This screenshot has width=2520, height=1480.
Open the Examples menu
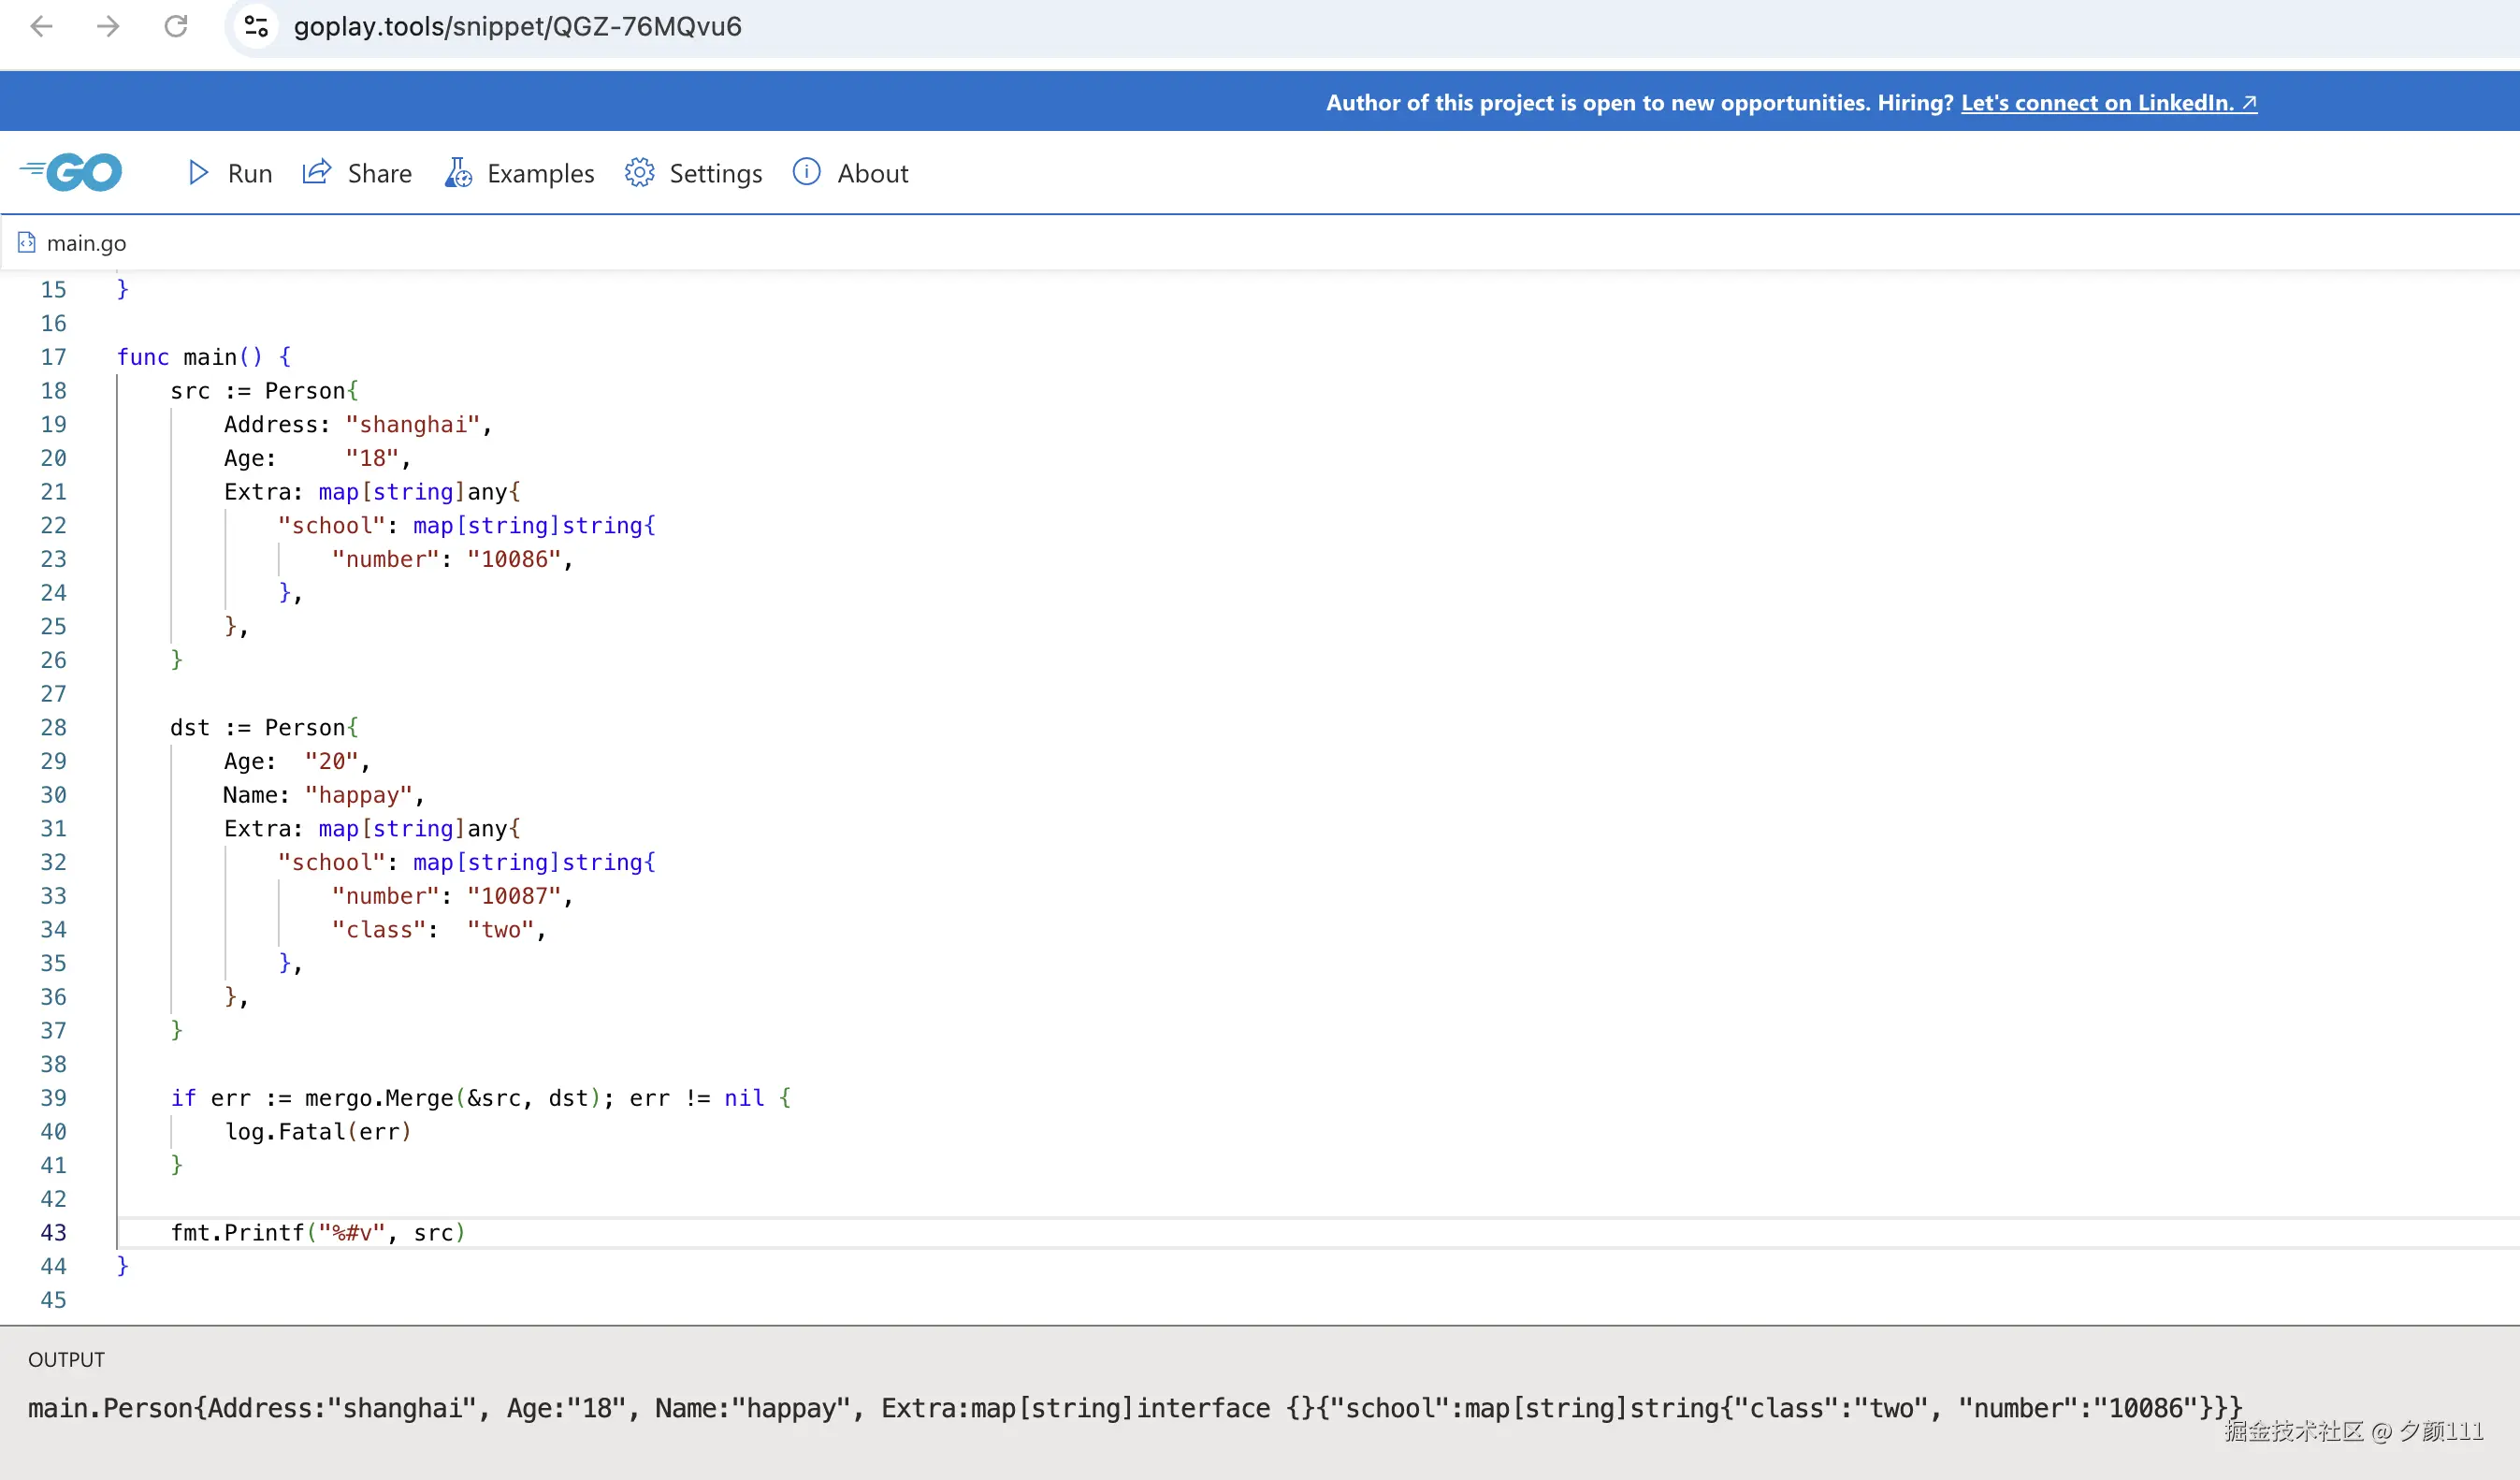pyautogui.click(x=540, y=174)
